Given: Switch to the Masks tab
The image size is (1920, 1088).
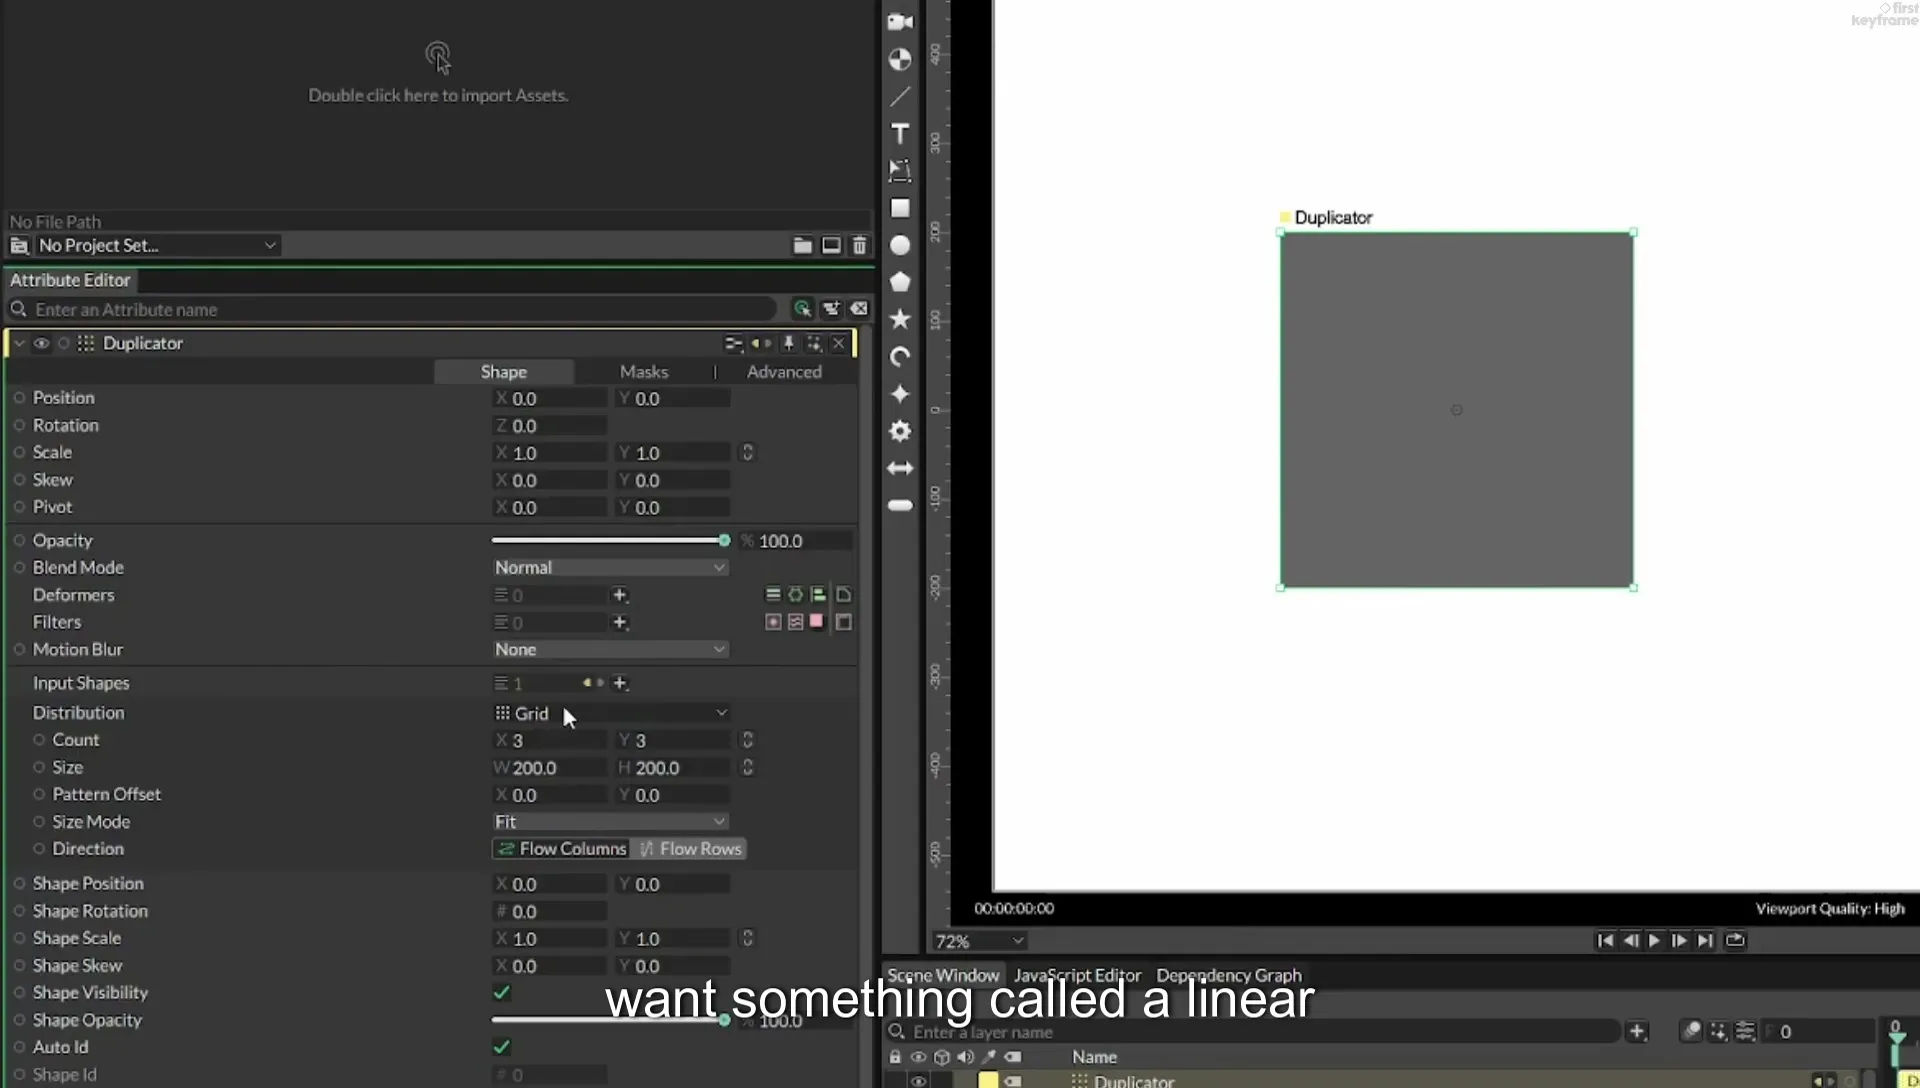Looking at the screenshot, I should tap(643, 371).
